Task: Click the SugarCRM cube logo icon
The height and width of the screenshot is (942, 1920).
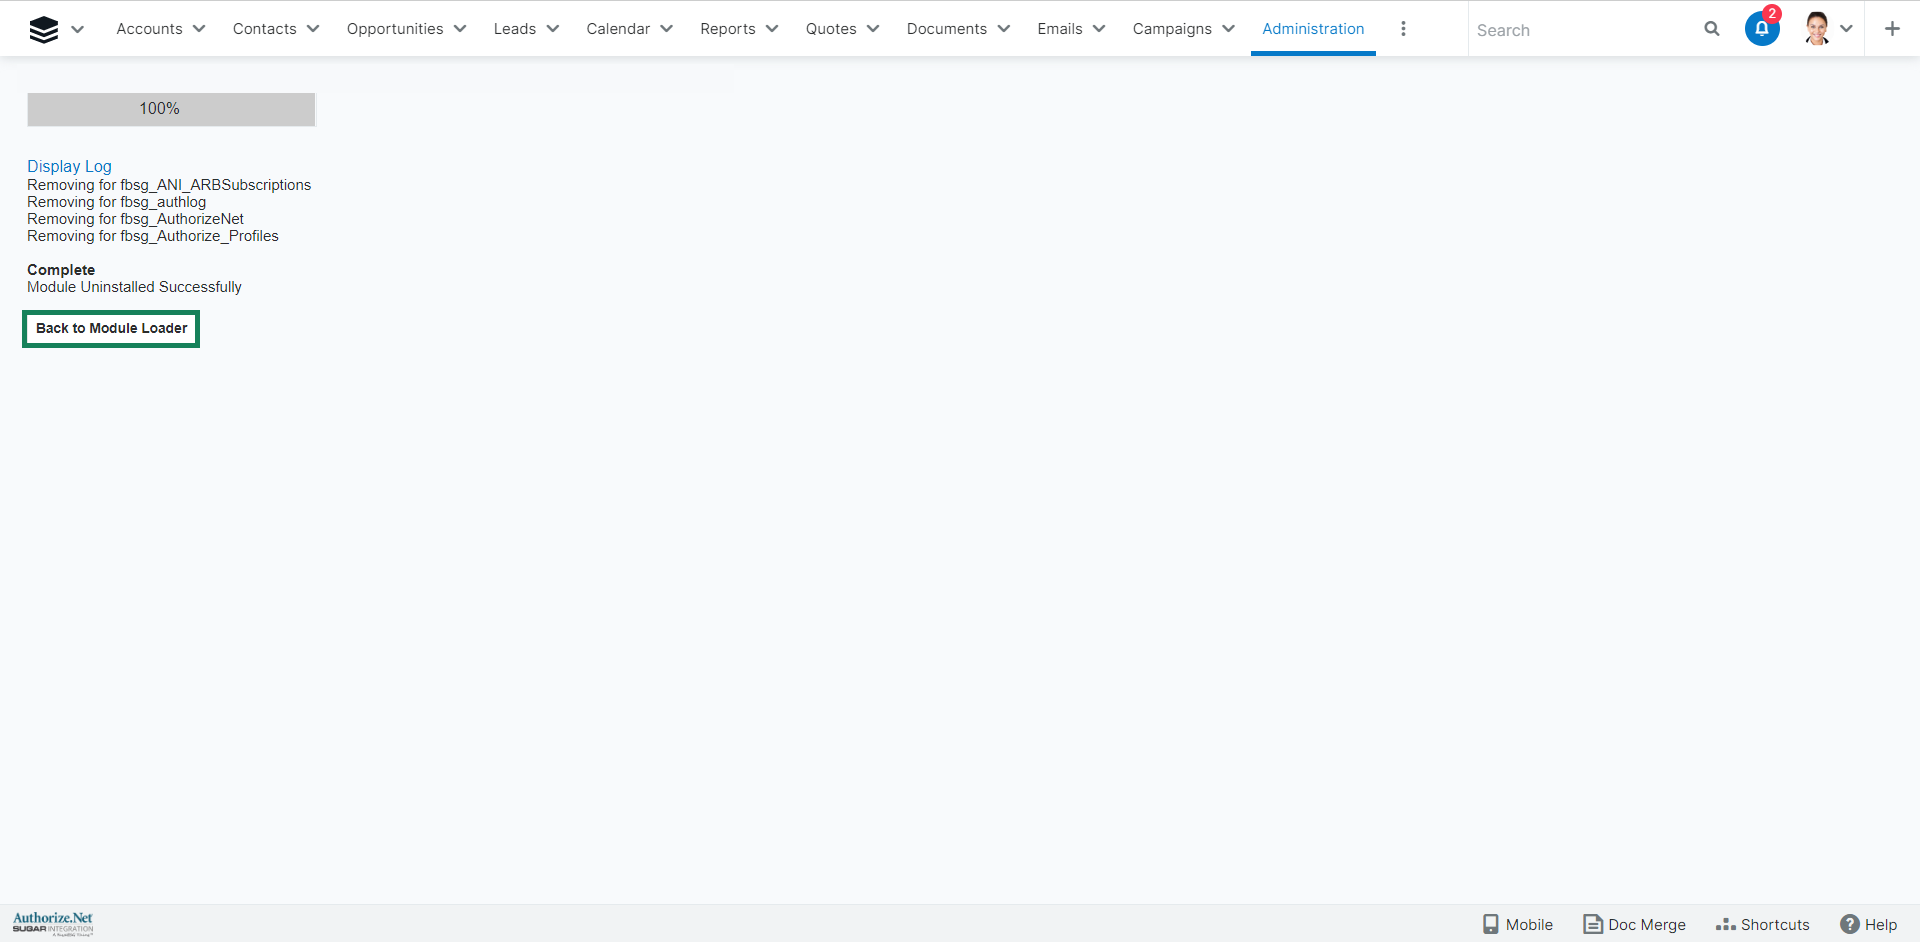Action: point(43,30)
